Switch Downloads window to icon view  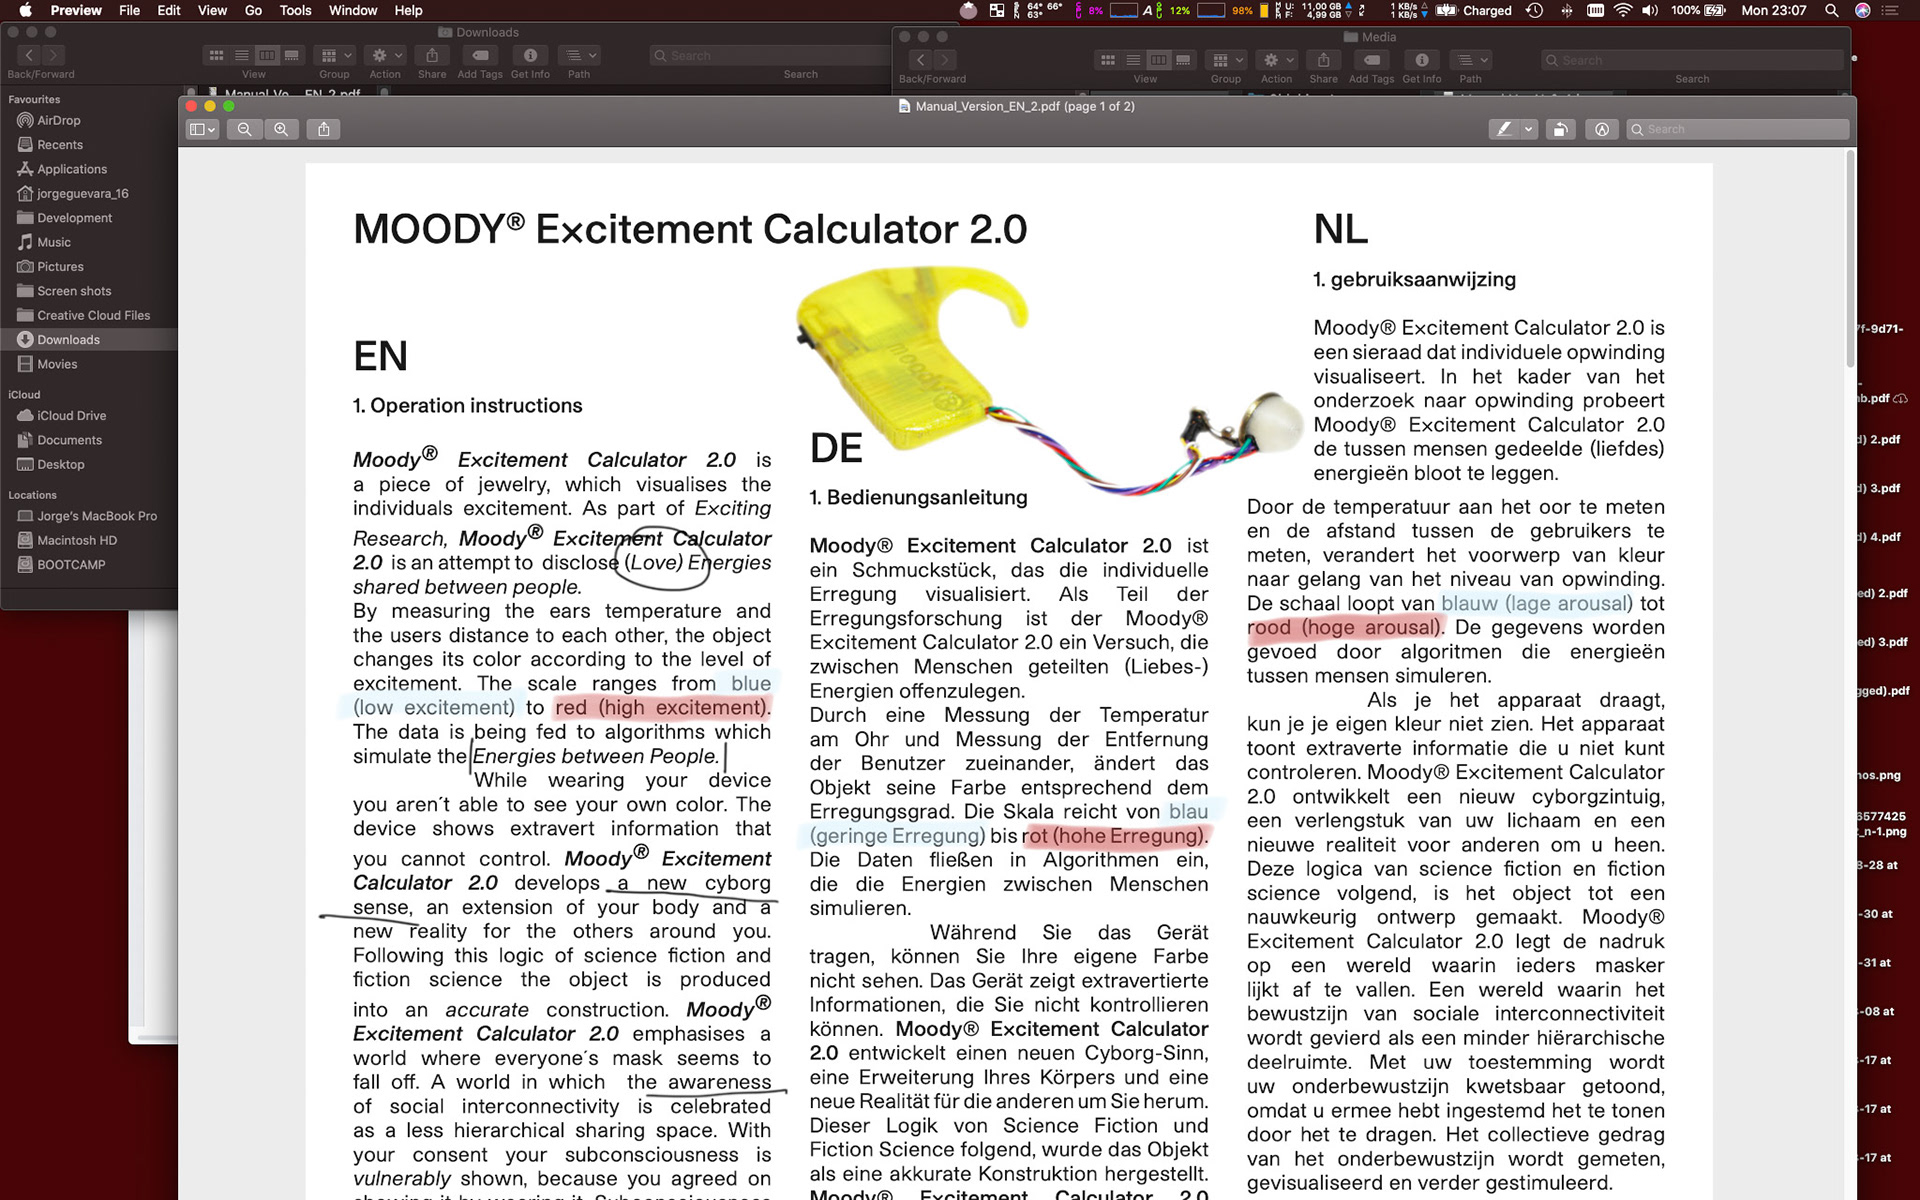coord(216,55)
